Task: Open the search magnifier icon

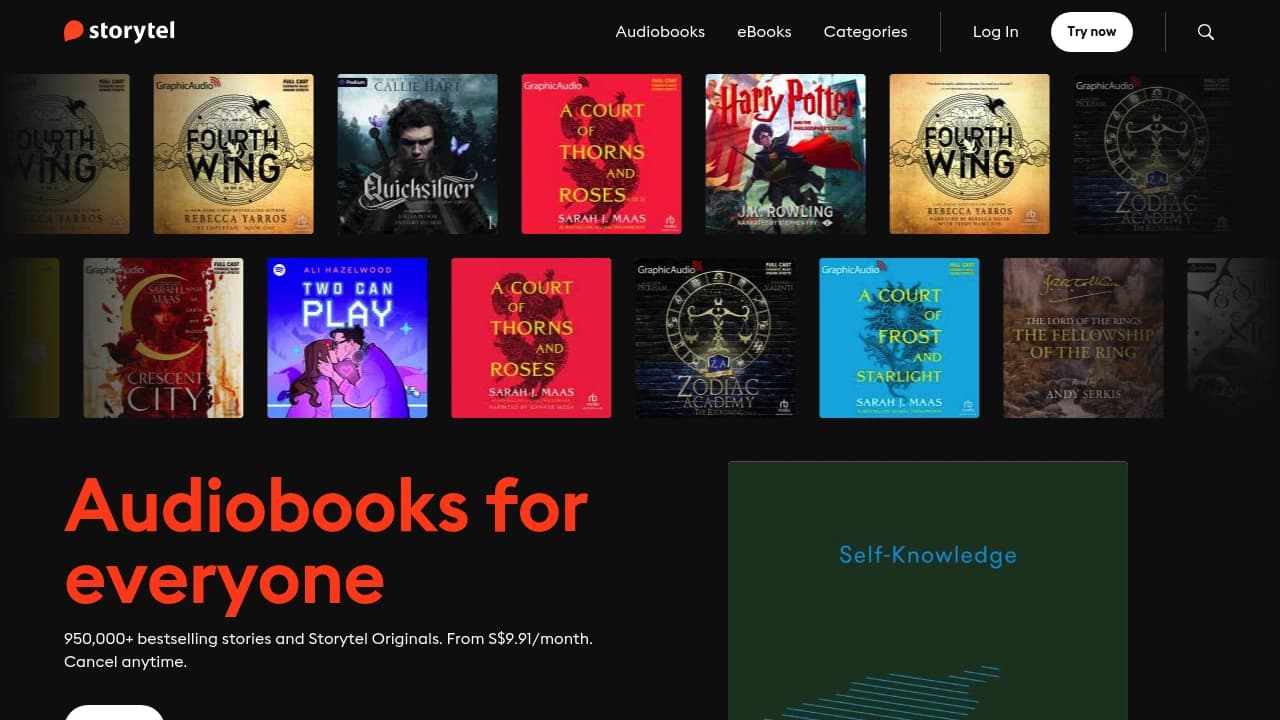Action: tap(1206, 32)
